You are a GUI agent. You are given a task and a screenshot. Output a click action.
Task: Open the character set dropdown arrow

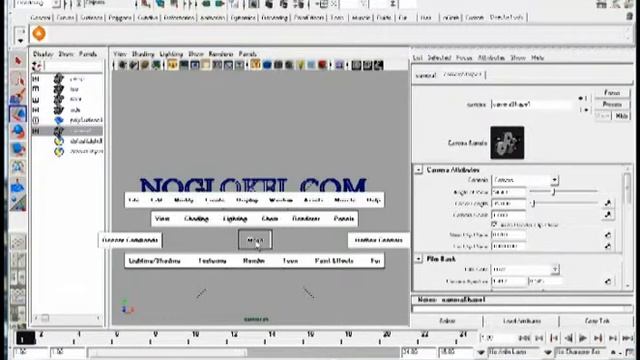pos(548,352)
